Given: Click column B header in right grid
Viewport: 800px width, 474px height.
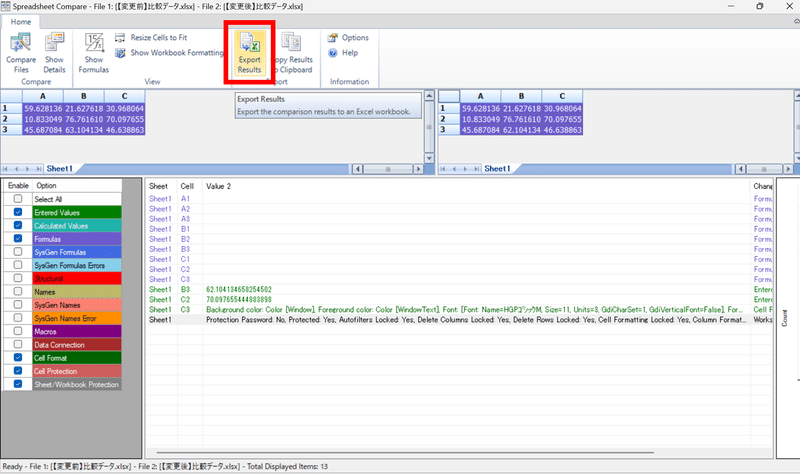Looking at the screenshot, I should (521, 96).
